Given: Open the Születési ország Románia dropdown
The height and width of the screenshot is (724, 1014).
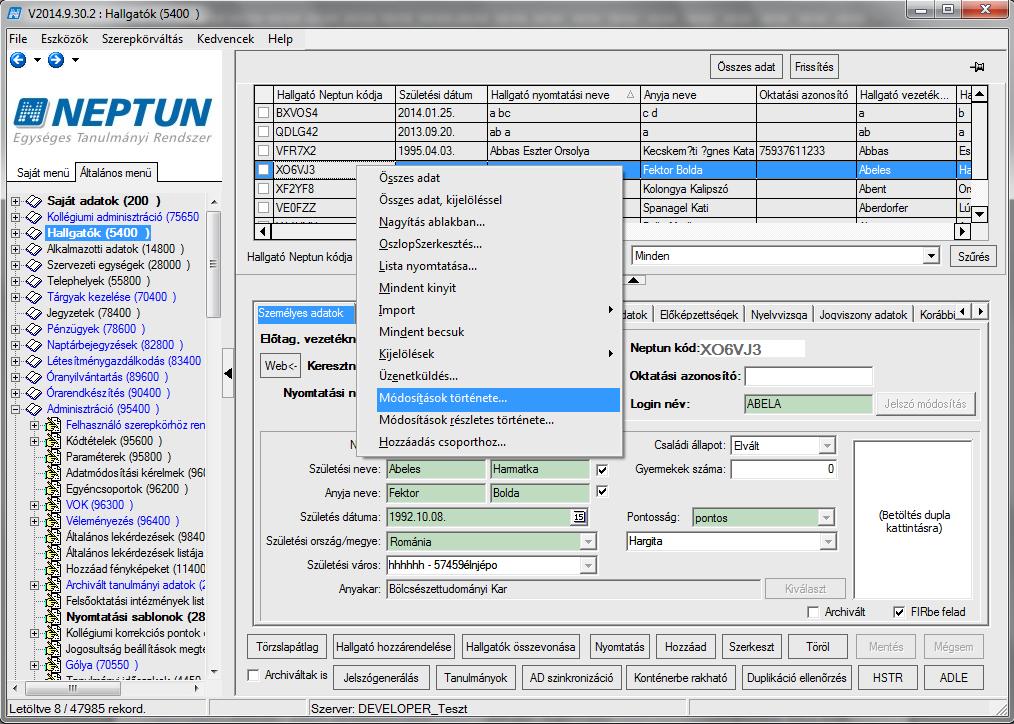Looking at the screenshot, I should pos(588,542).
